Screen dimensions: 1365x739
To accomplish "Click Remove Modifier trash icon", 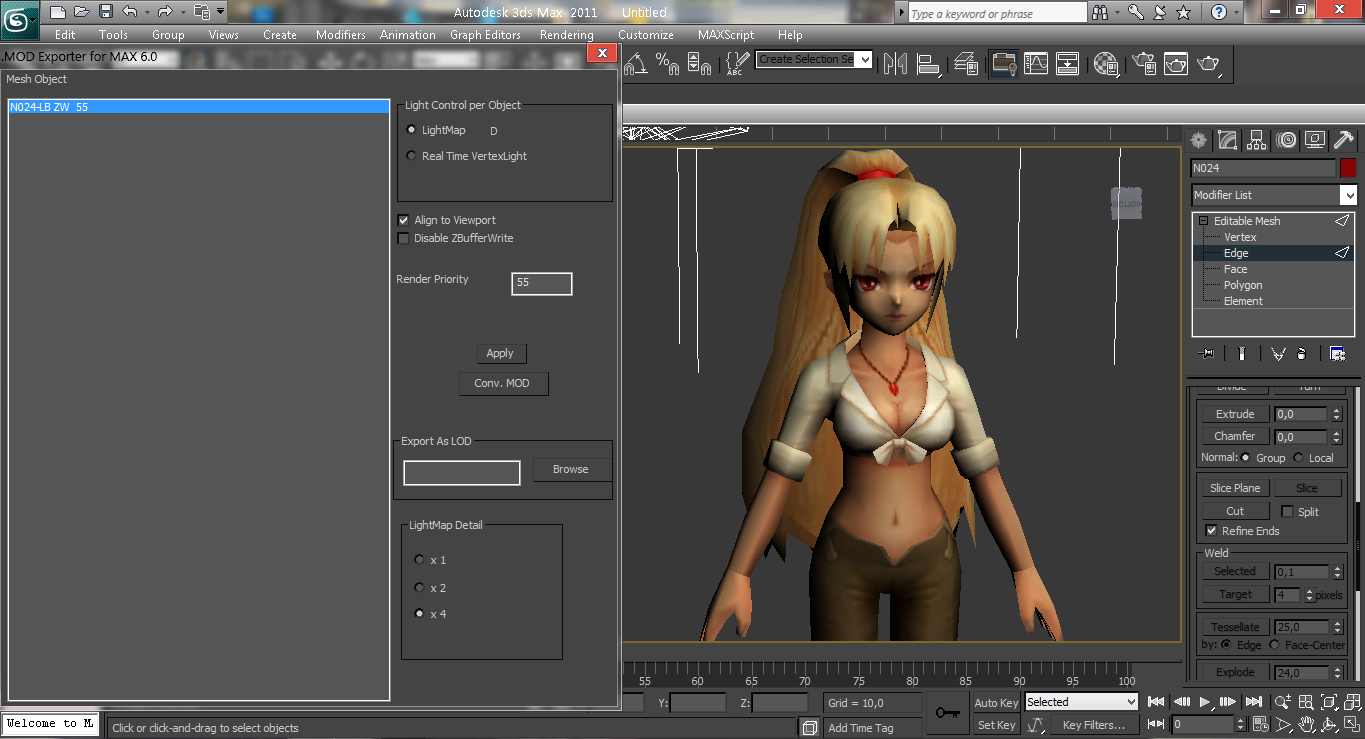I will pos(1301,353).
